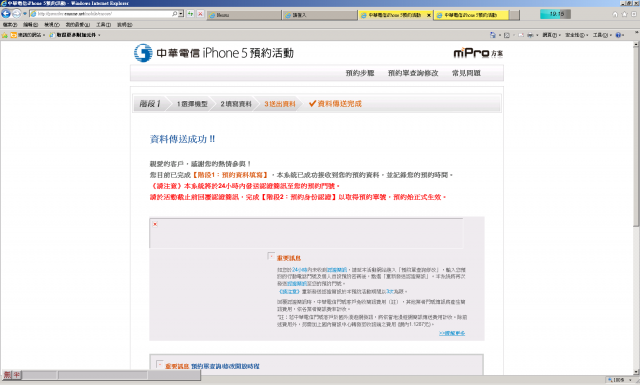Click step 1 選擇機型 in progress bar

click(192, 104)
